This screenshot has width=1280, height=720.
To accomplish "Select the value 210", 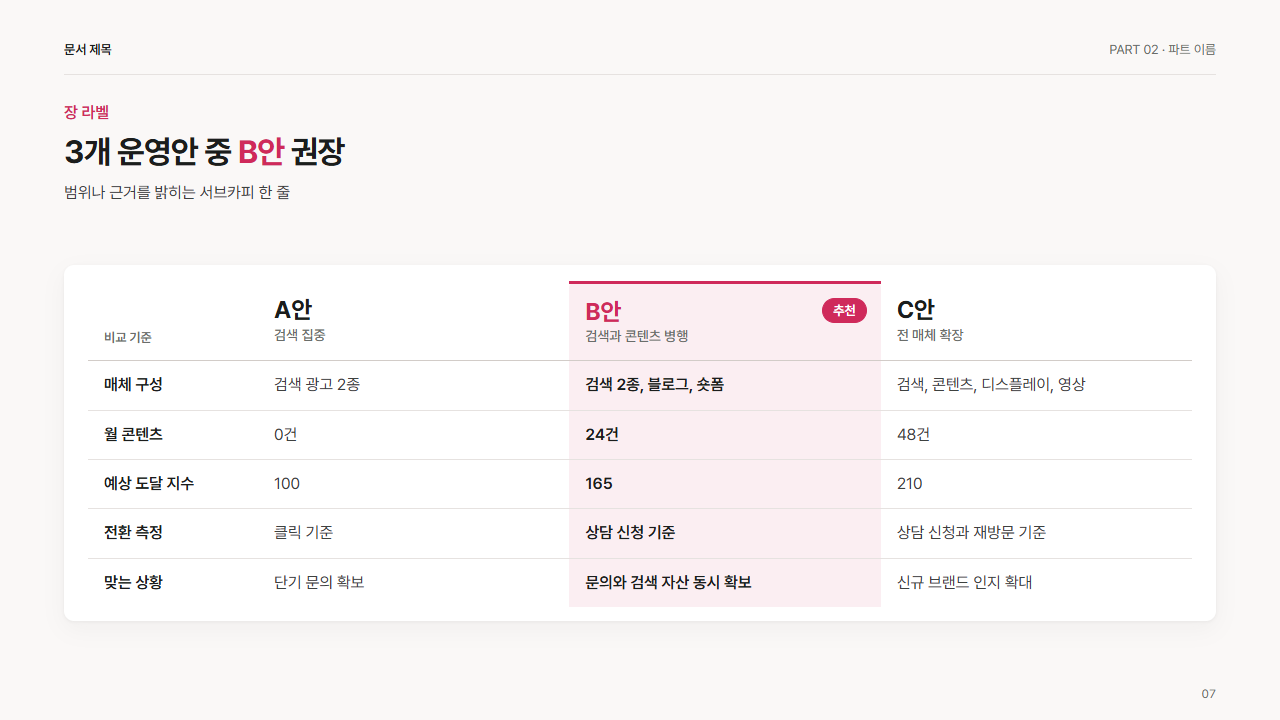I will 910,483.
